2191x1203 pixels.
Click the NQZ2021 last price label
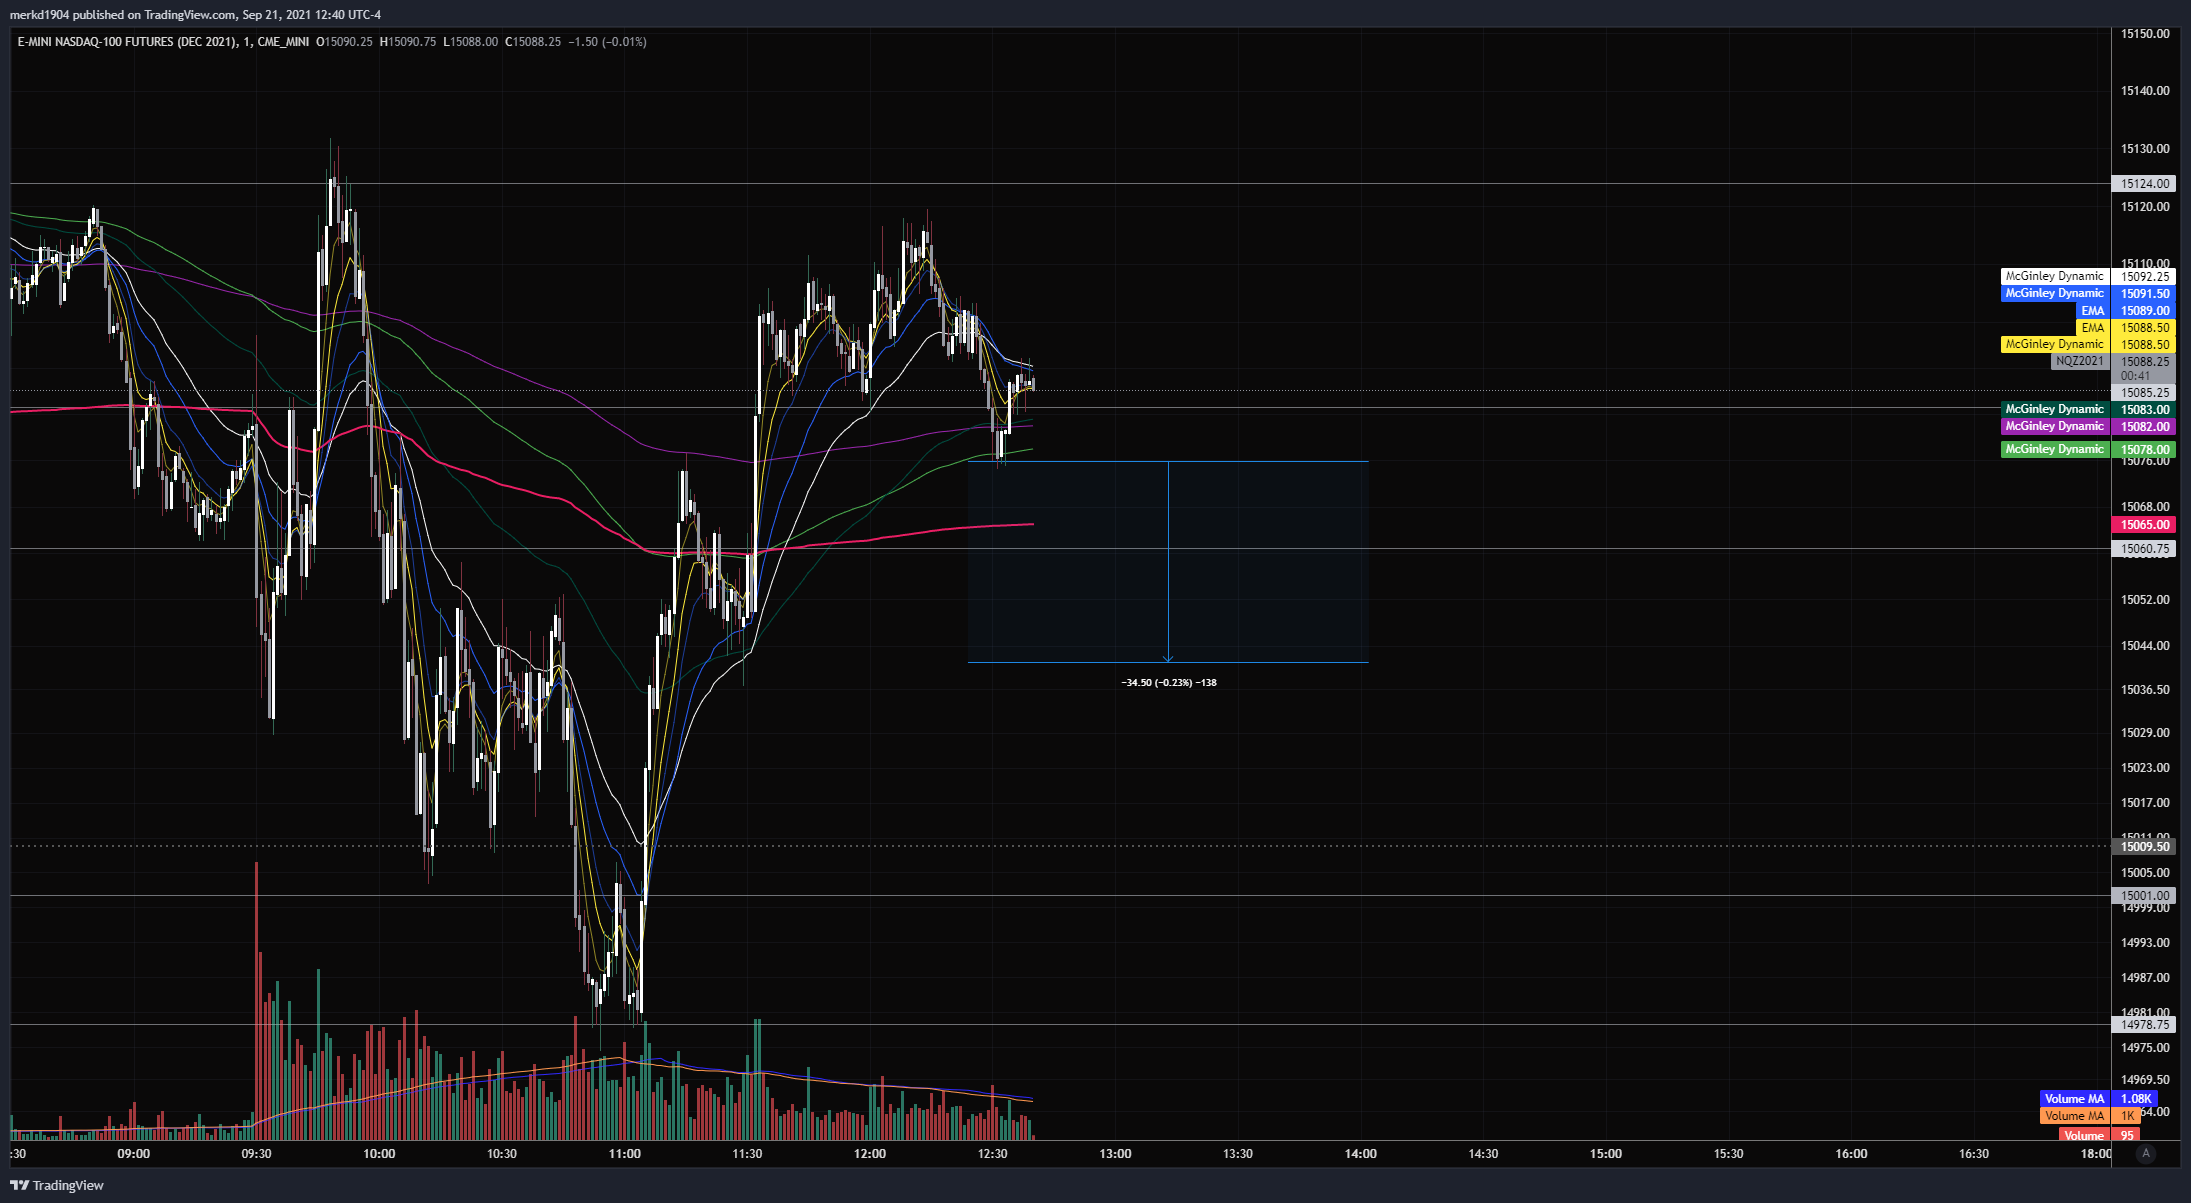2113,361
